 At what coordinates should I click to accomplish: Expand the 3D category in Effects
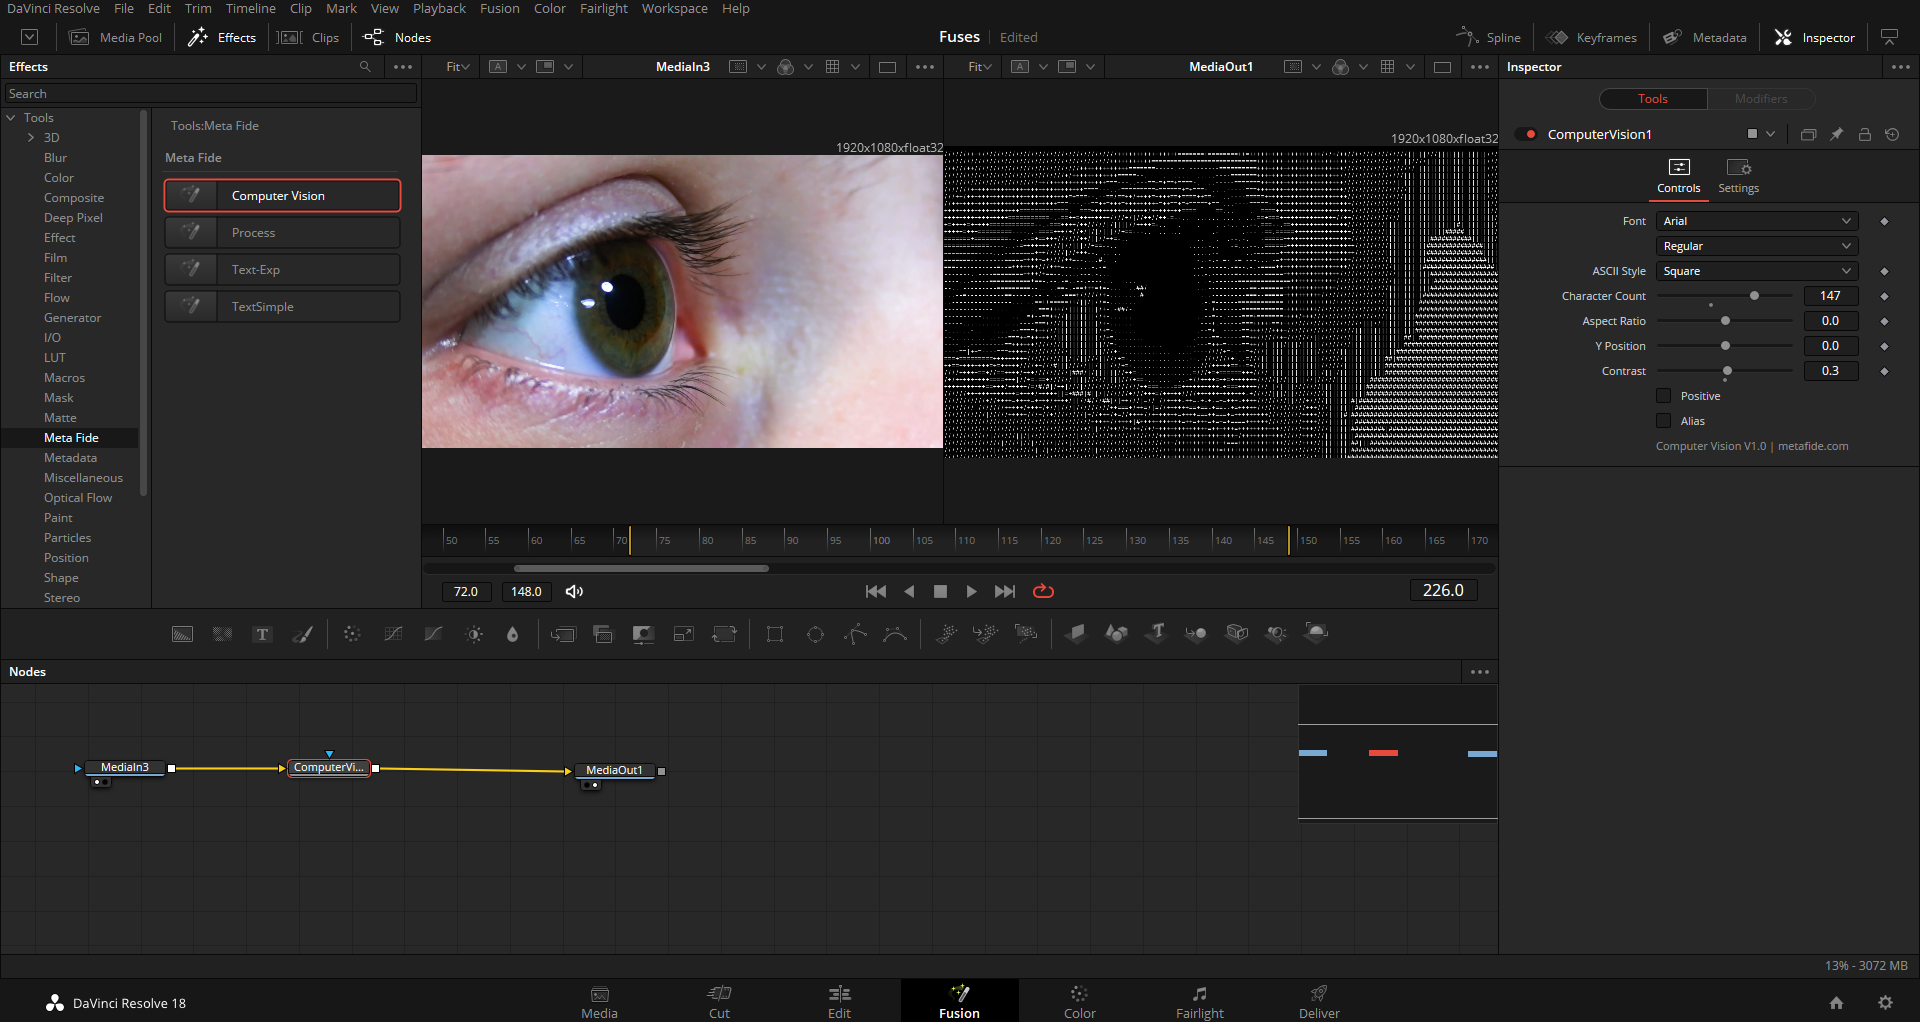point(31,138)
